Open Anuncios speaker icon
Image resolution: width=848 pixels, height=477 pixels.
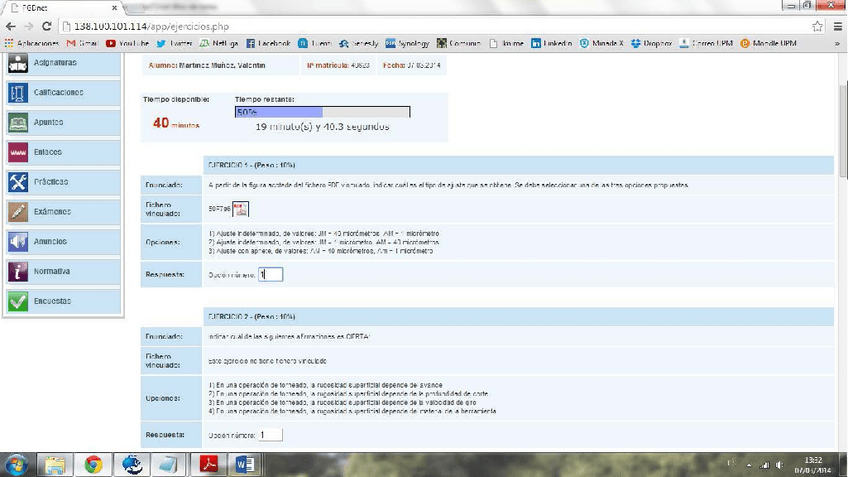[18, 241]
